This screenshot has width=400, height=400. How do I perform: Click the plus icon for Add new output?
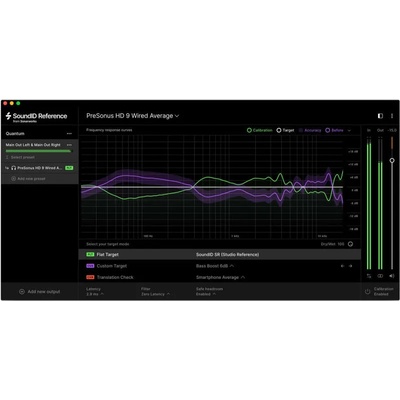point(22,292)
